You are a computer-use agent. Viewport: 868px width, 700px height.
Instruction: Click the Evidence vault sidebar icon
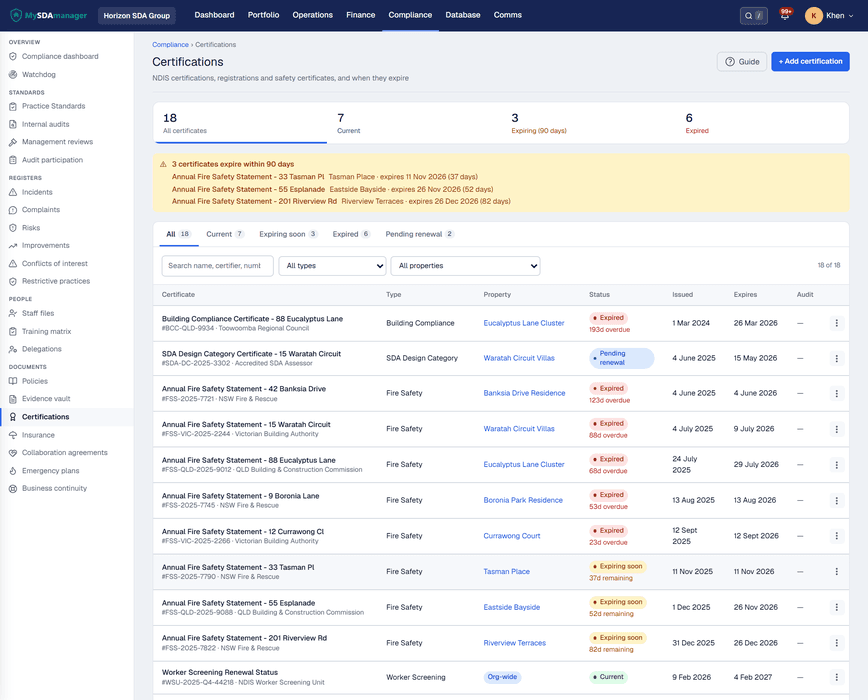tap(13, 399)
